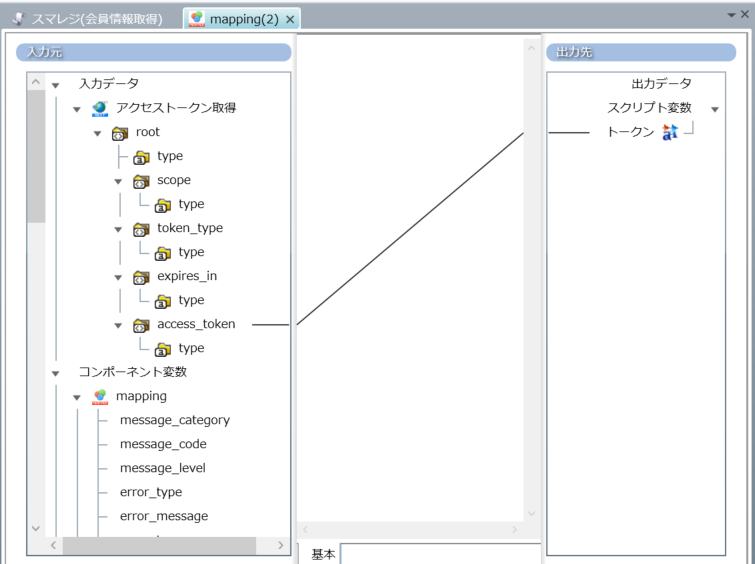755x564 pixels.
Task: Collapse the mapping component node
Action: 77,398
